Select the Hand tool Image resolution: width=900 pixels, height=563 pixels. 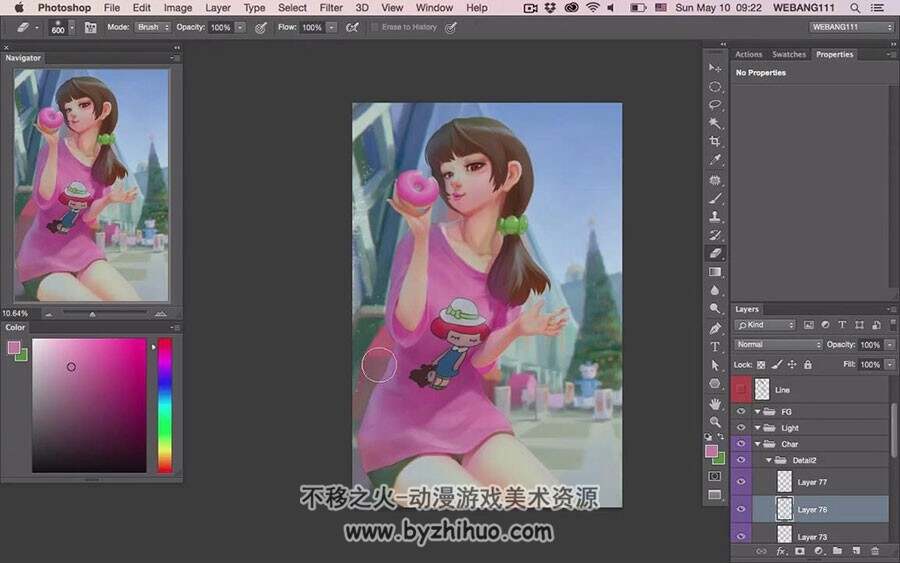point(715,403)
